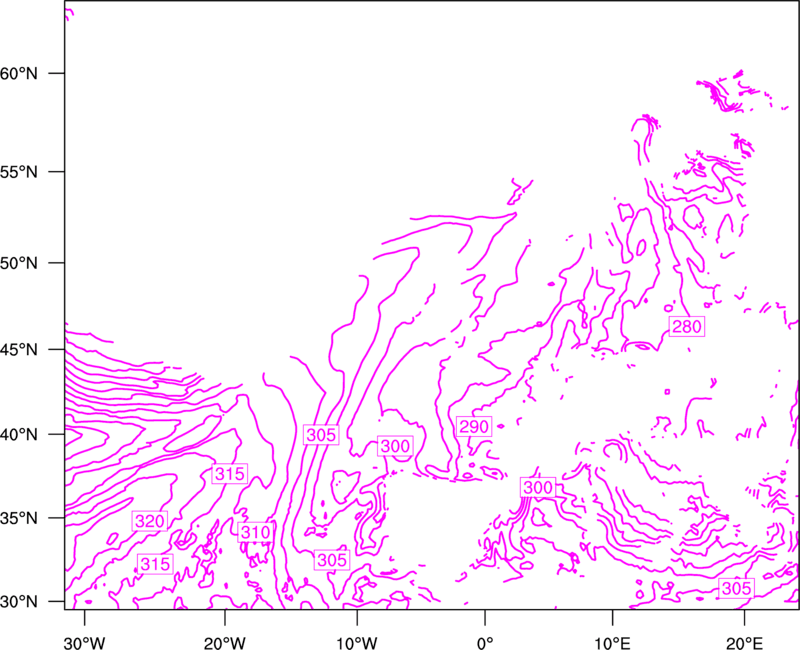Click the 55°N latitude axis label
The width and height of the screenshot is (800, 650).
(x=19, y=172)
